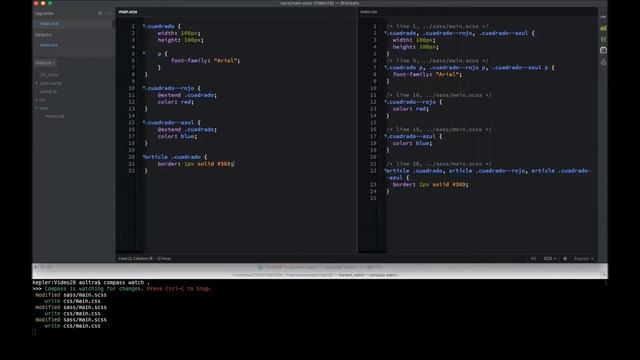The width and height of the screenshot is (640, 360).
Task: Open the Extension Manager brick icon
Action: tap(603, 50)
